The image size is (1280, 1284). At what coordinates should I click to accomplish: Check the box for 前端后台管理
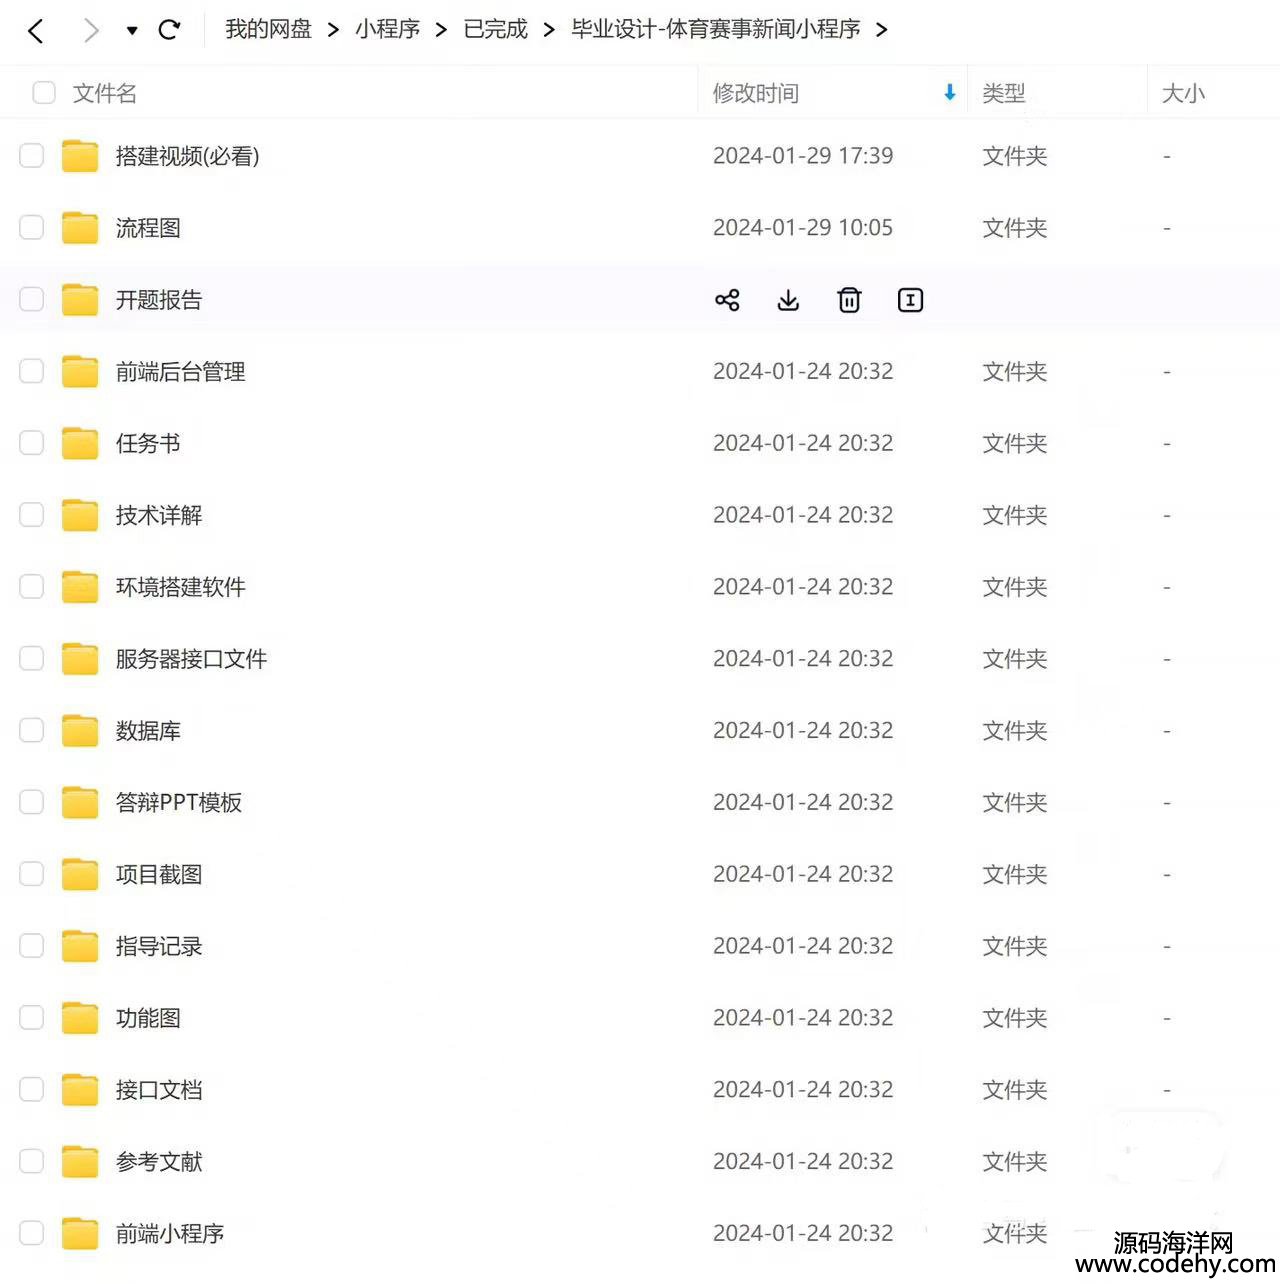click(x=32, y=372)
